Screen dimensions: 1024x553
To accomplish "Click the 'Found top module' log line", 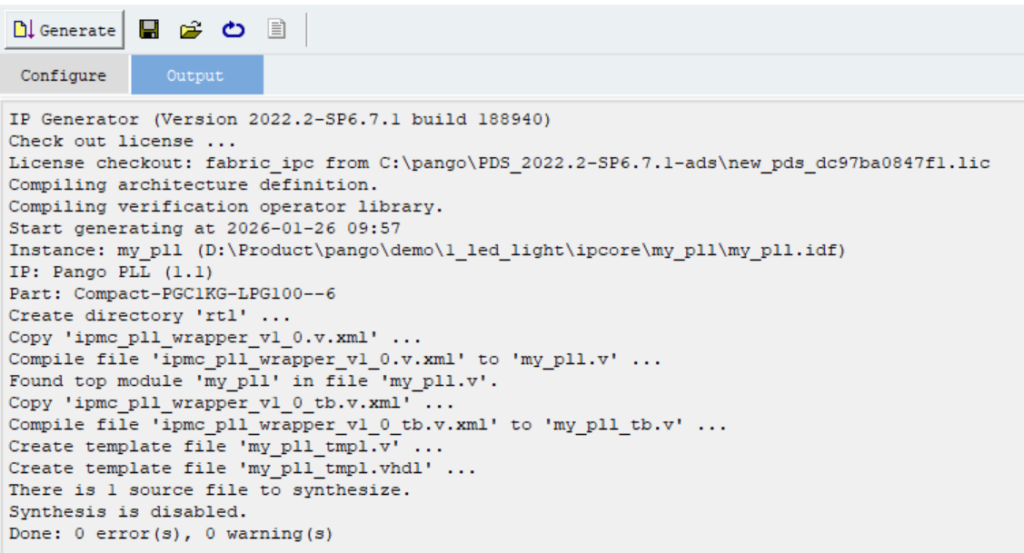I will tap(254, 381).
